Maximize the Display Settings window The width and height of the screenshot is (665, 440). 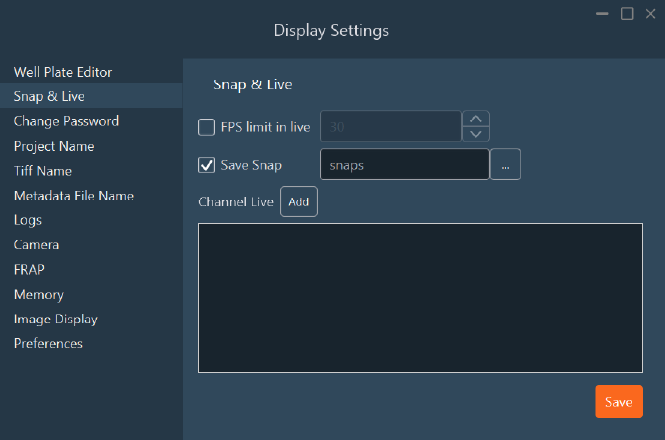(627, 13)
